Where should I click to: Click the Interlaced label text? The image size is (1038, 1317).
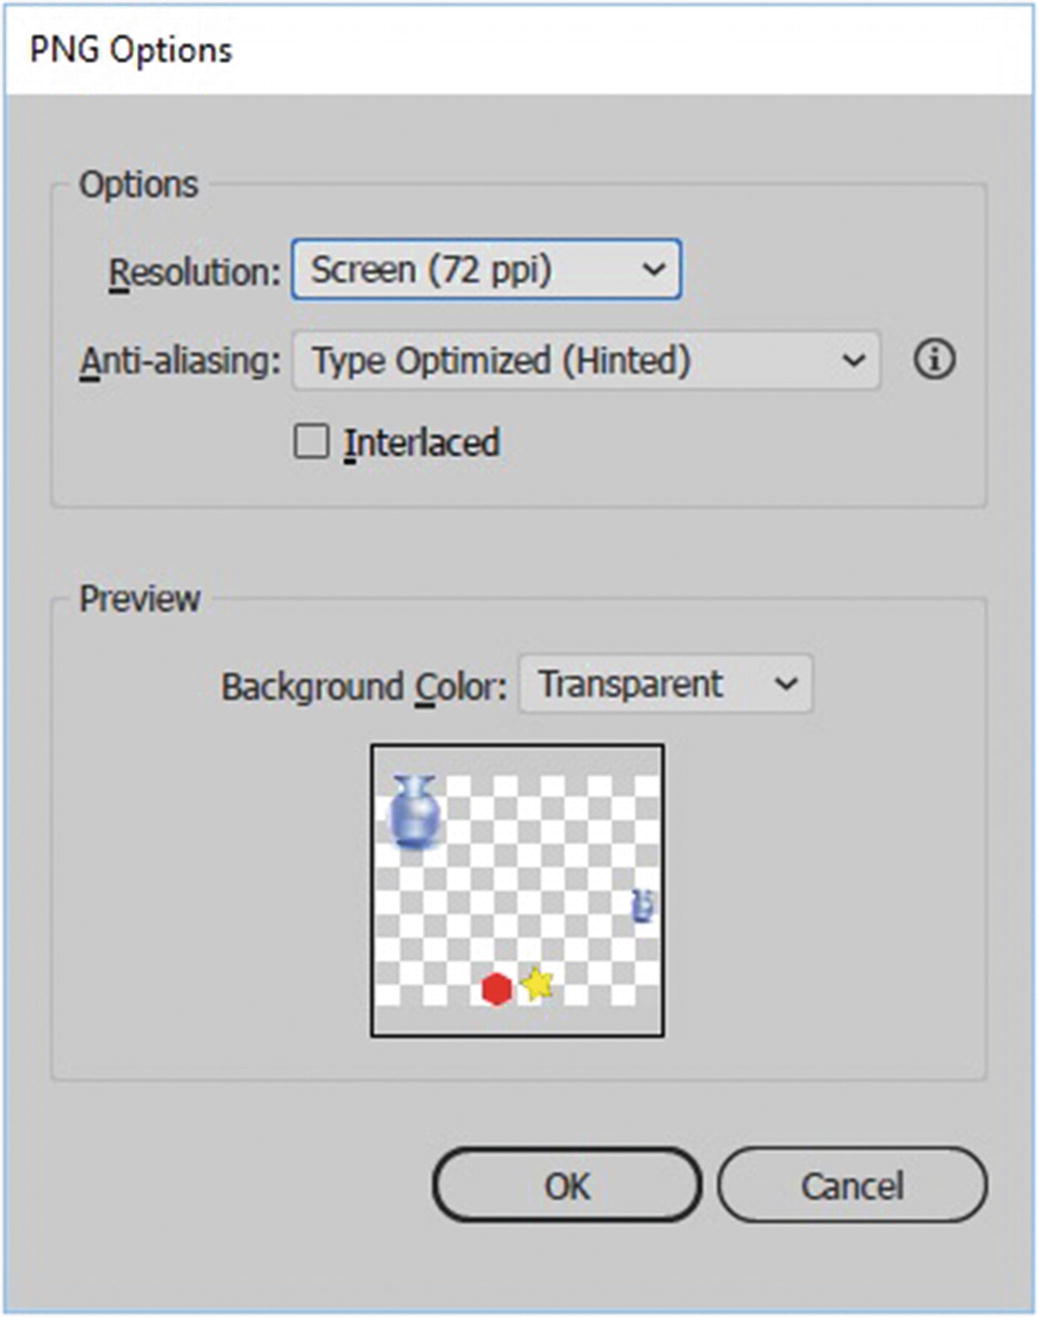coord(422,442)
